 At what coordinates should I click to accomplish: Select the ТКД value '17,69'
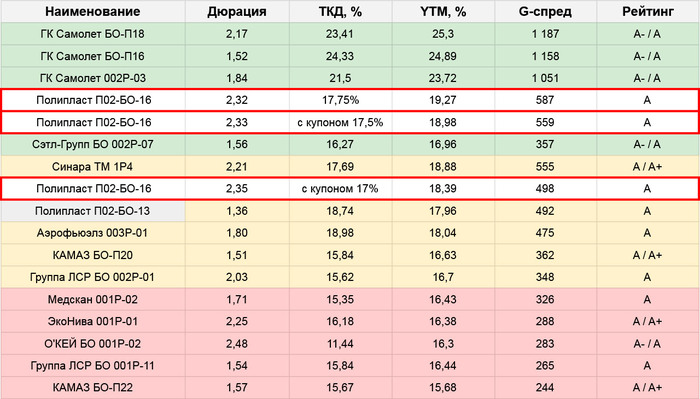[x=340, y=166]
